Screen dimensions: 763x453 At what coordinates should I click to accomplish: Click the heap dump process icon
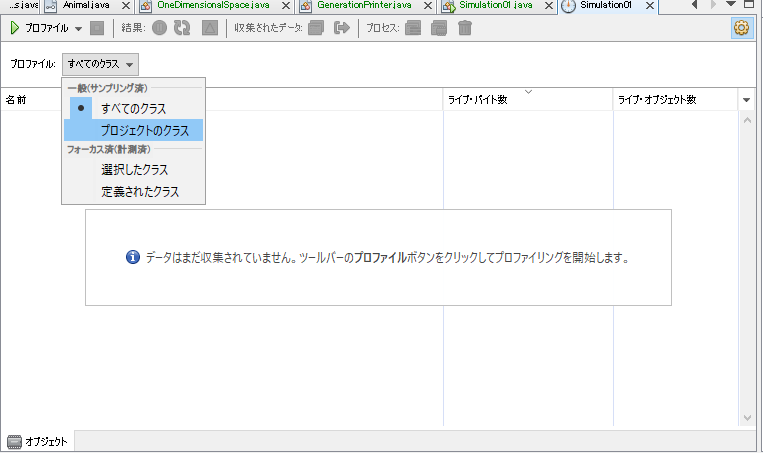pos(439,28)
